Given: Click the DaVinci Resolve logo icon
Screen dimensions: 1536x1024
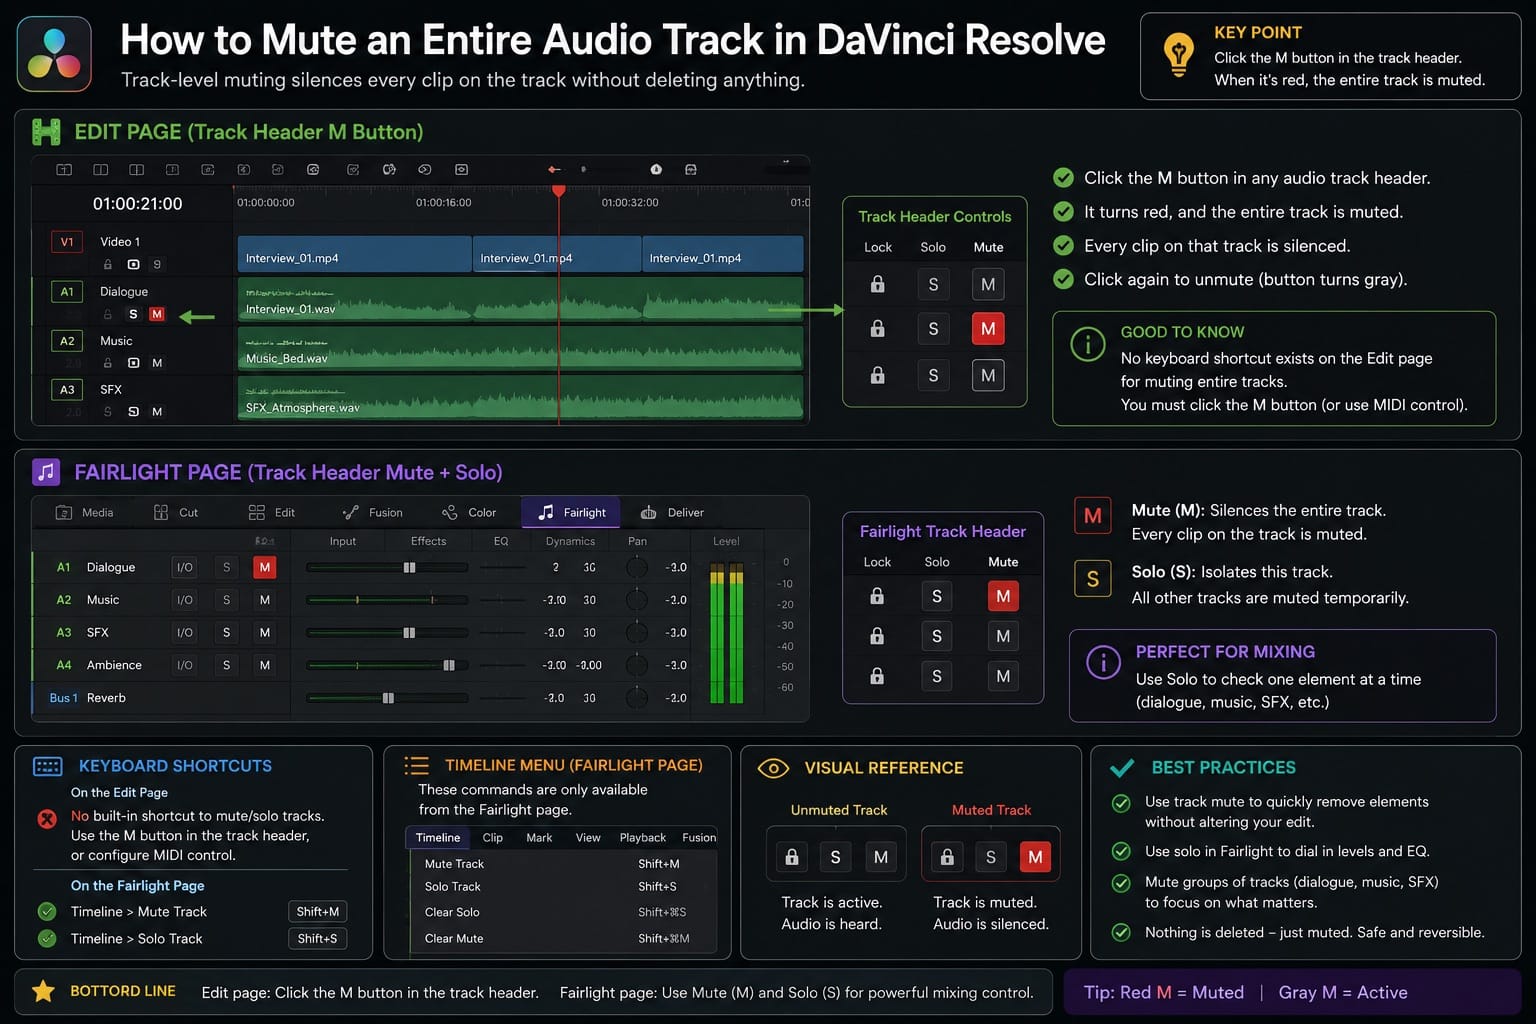Looking at the screenshot, I should (54, 53).
